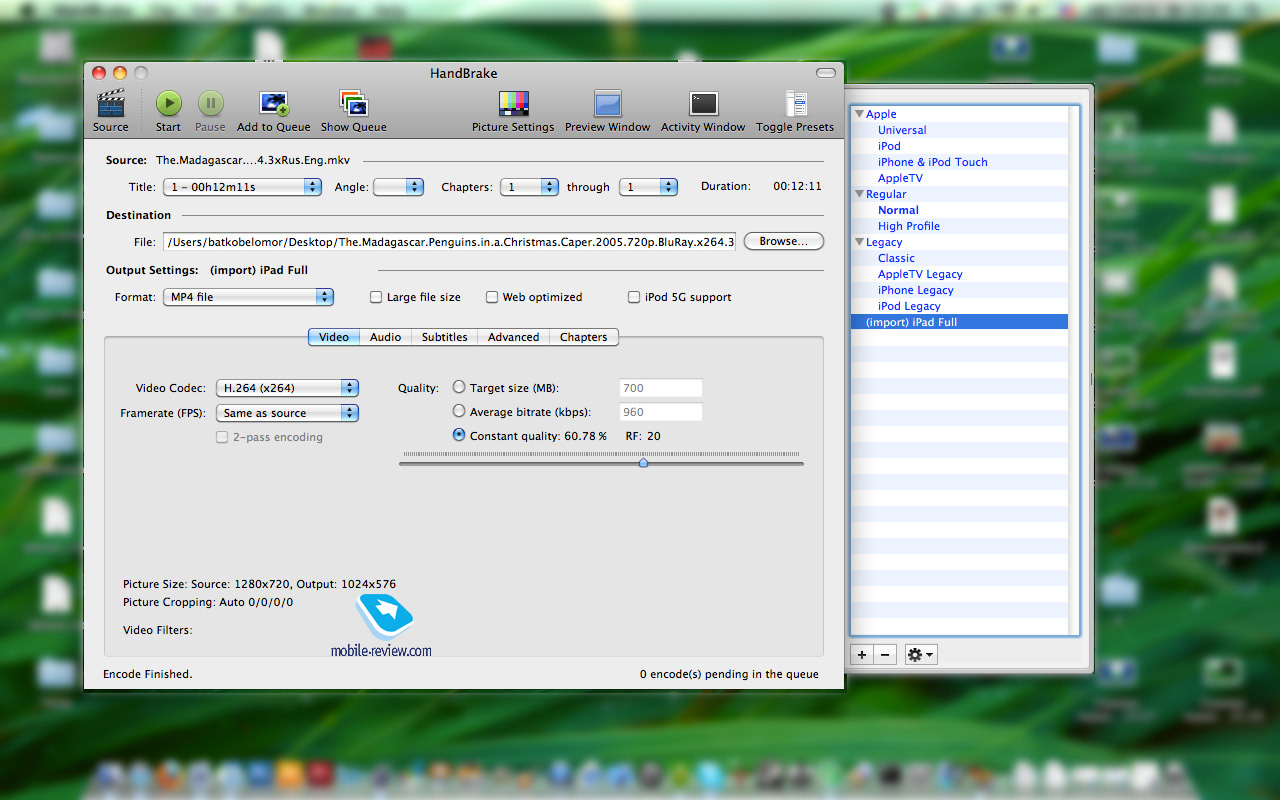Click the presets list scrollbar

[x=1073, y=370]
